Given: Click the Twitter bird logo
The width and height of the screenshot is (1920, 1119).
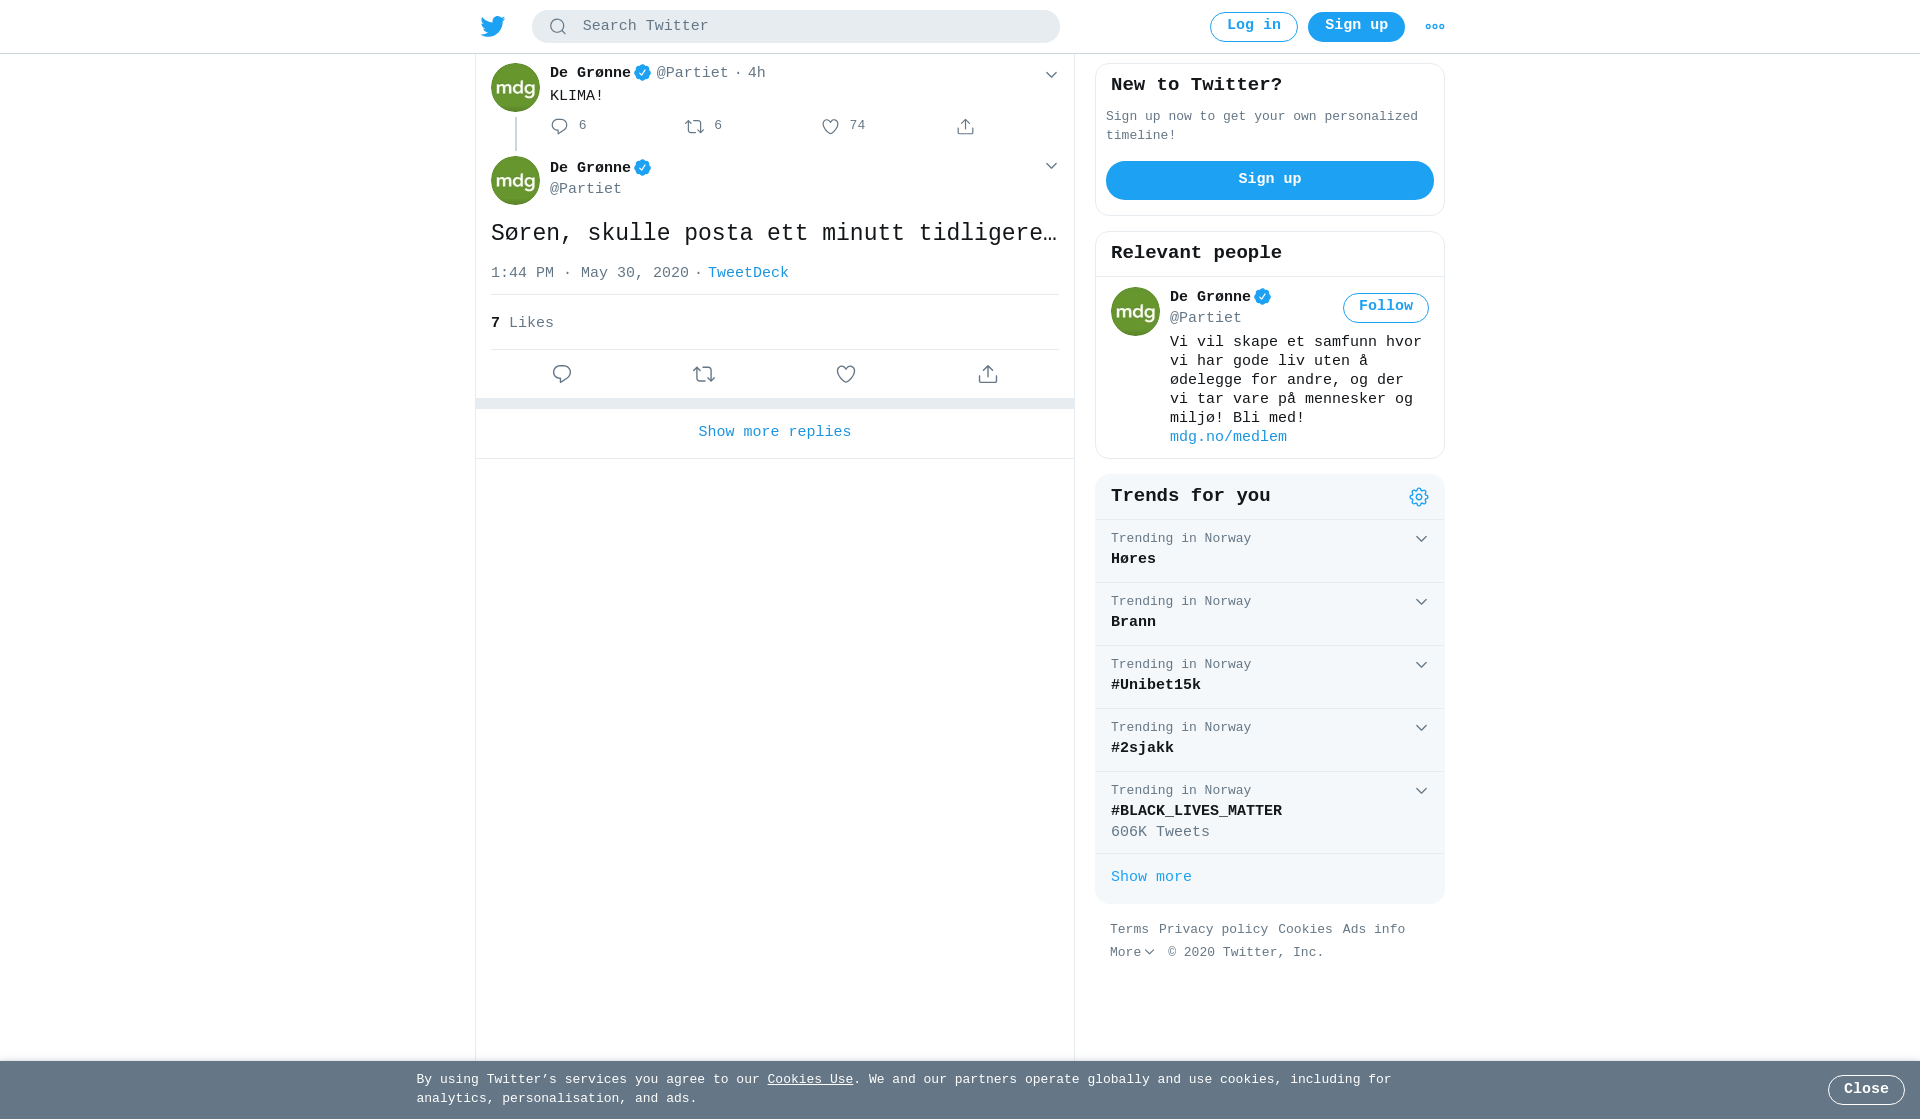Looking at the screenshot, I should click(x=492, y=26).
